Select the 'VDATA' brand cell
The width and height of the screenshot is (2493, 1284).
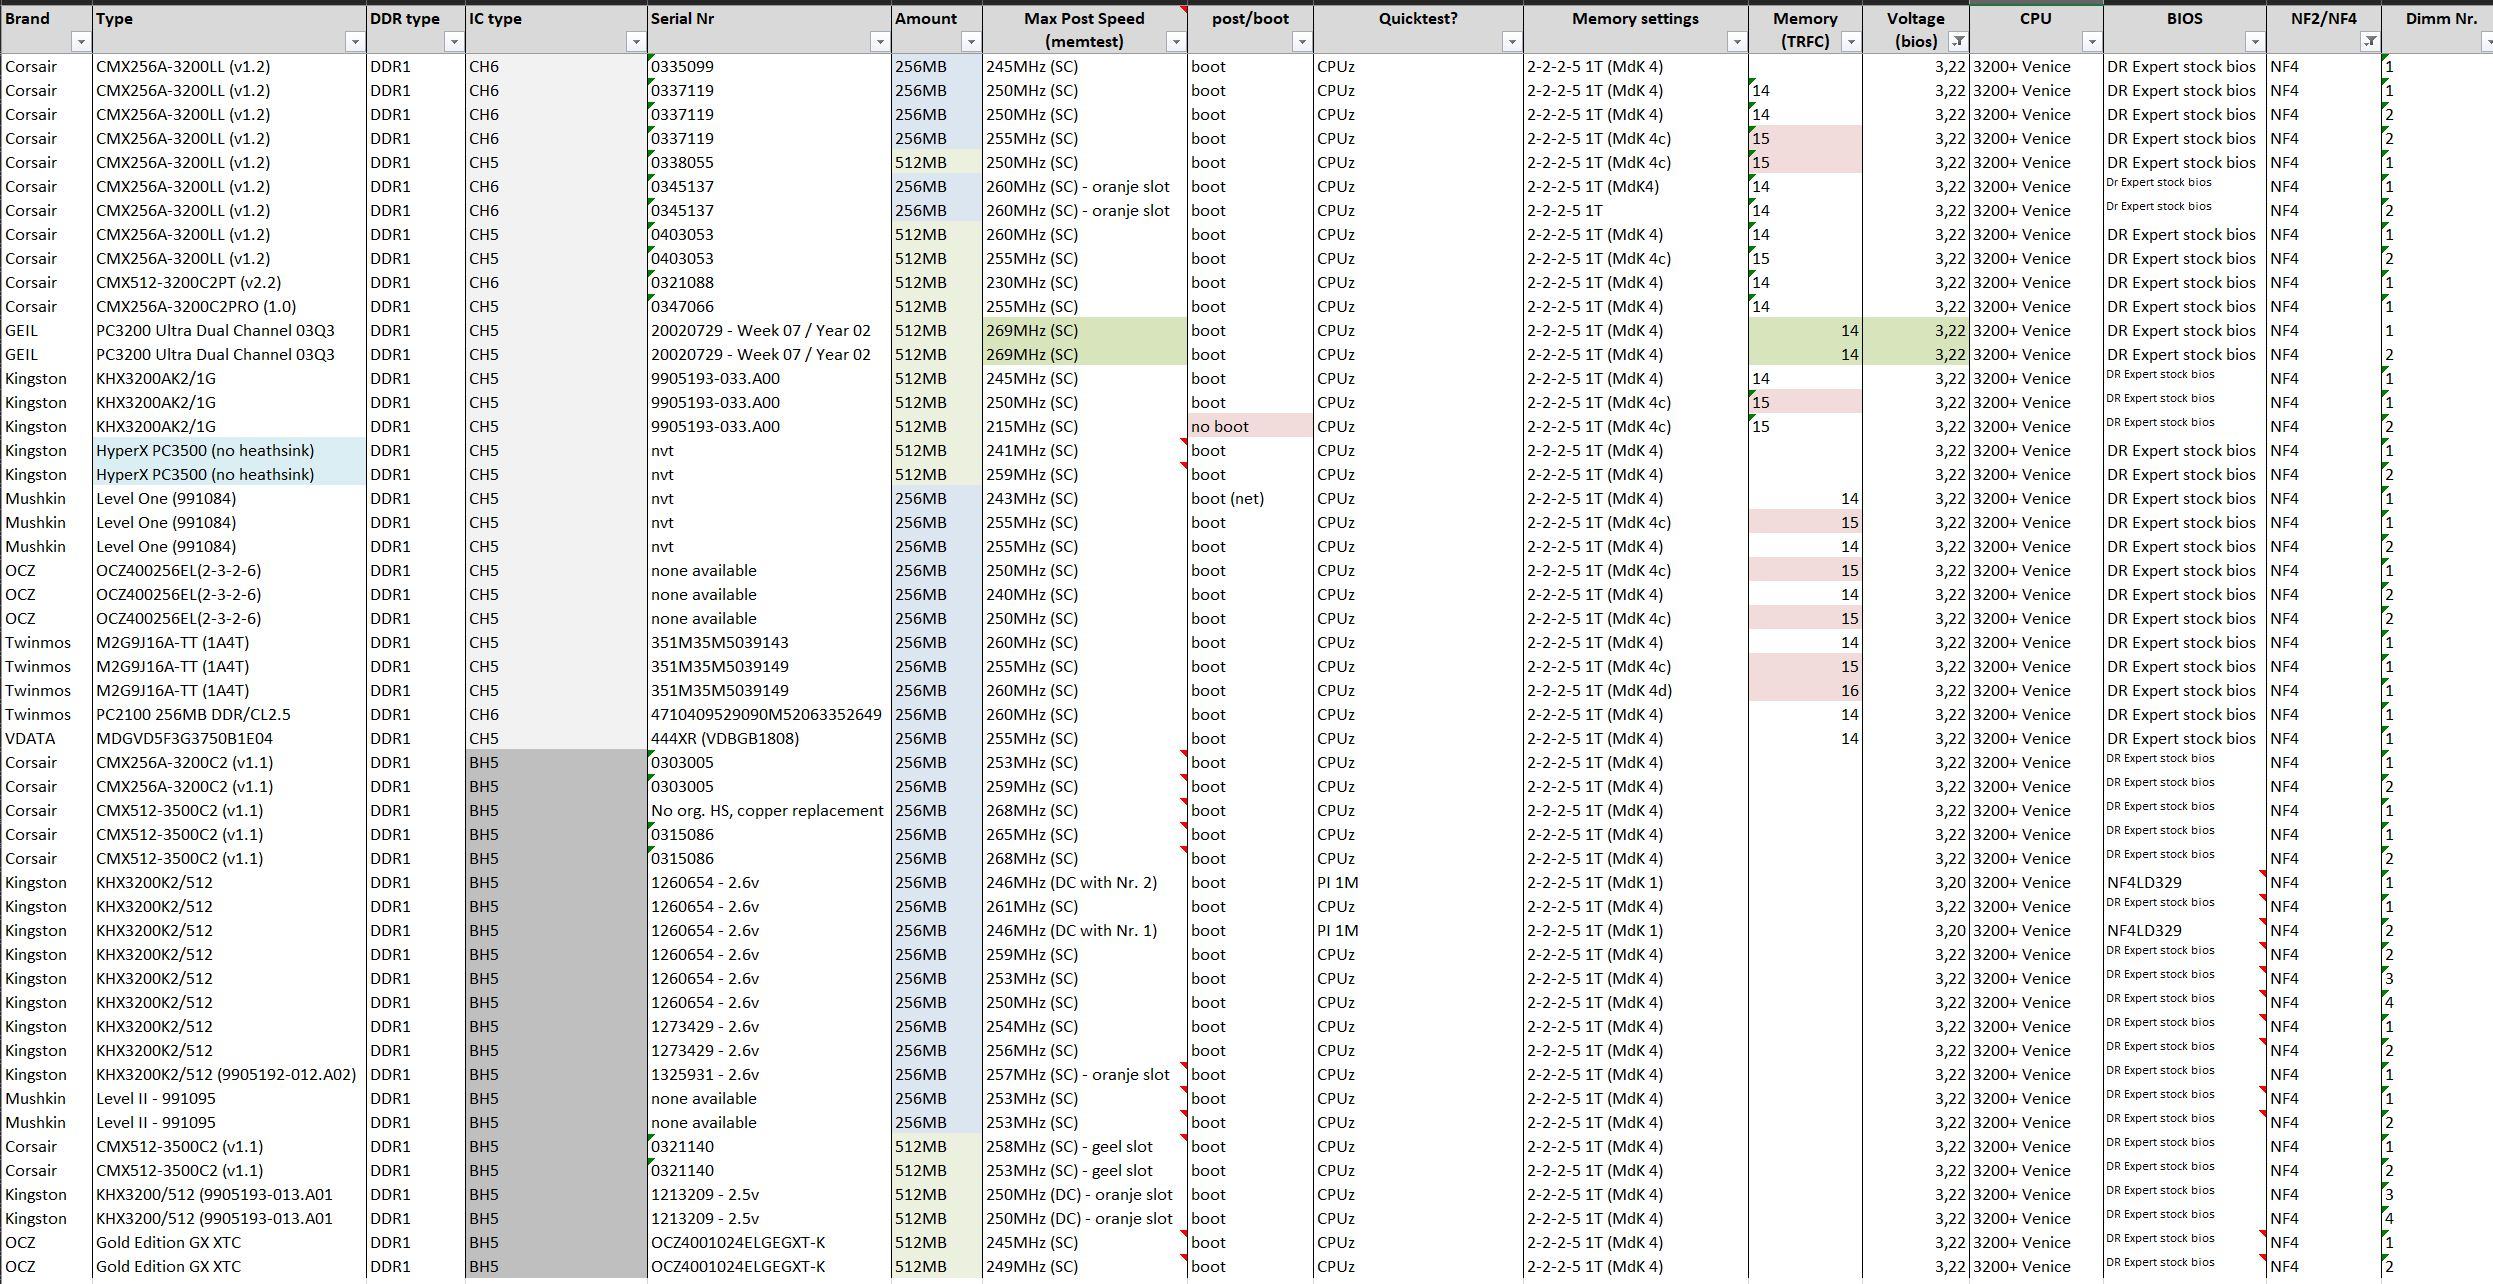coord(47,738)
